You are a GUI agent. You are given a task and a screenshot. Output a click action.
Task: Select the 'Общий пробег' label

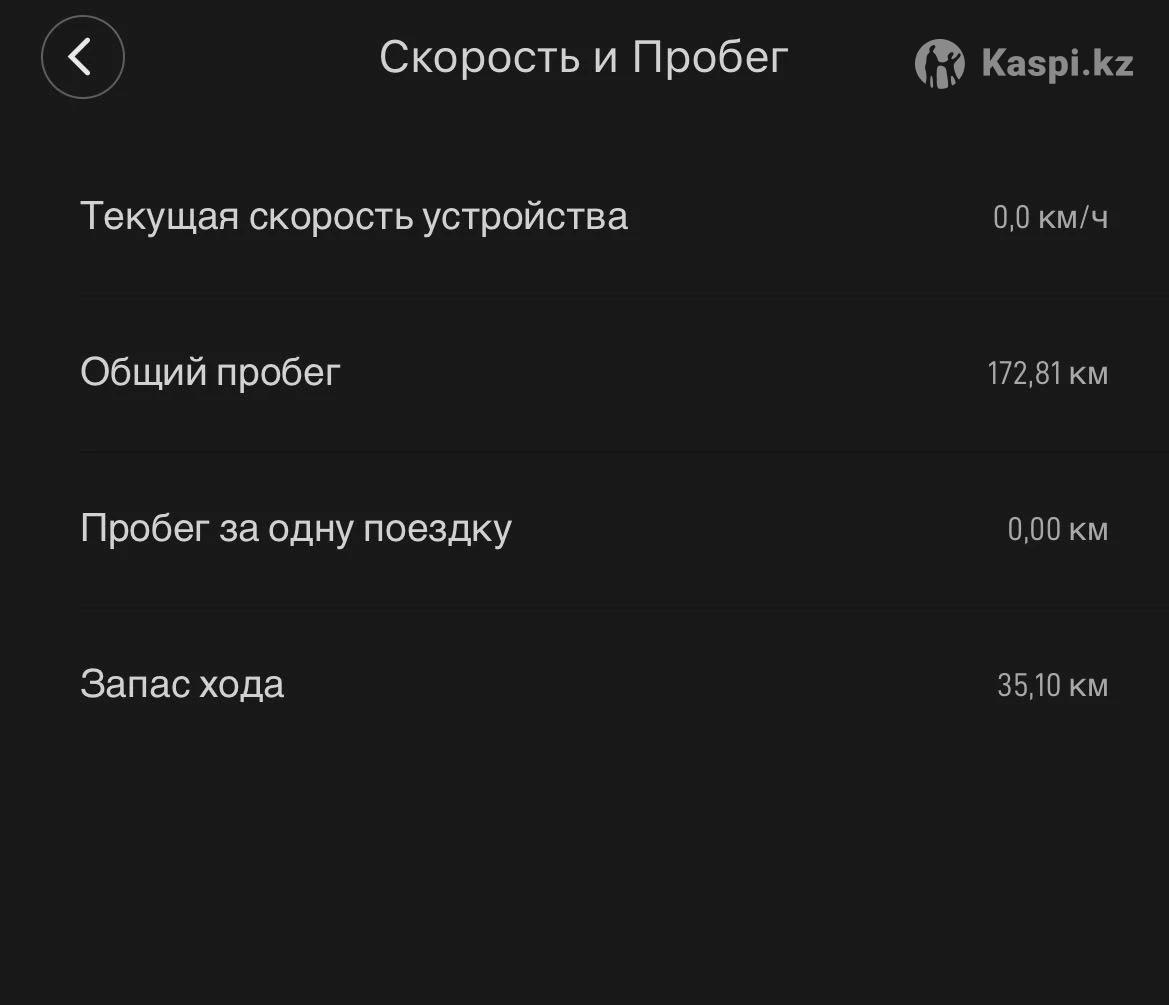pos(210,372)
